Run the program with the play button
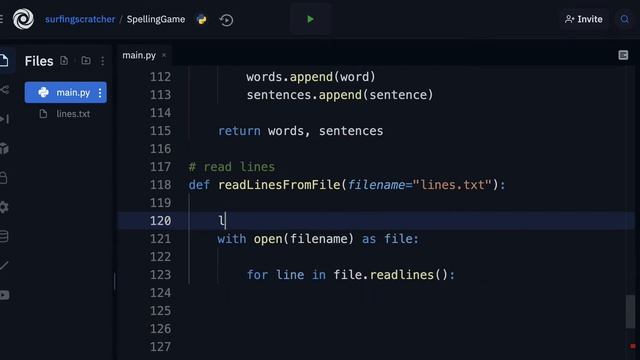 pyautogui.click(x=310, y=19)
